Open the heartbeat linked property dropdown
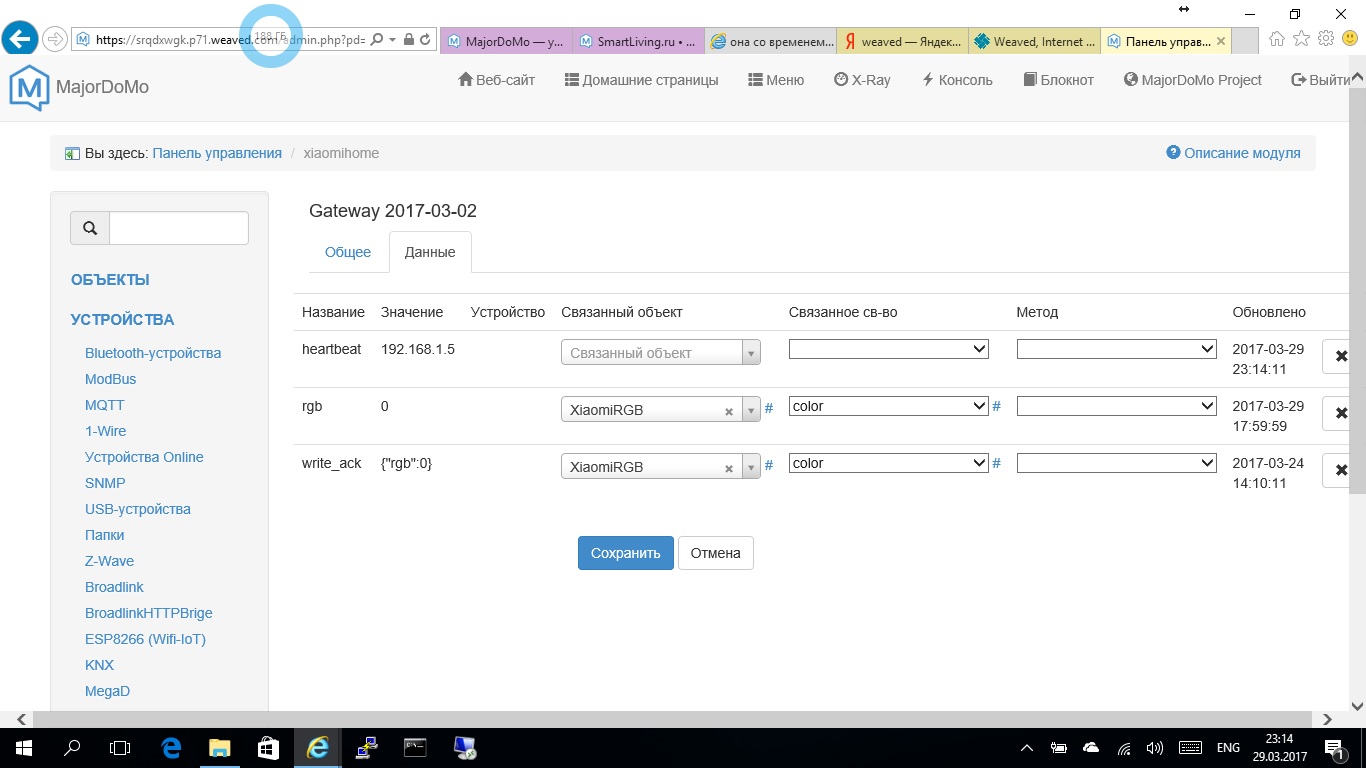1366x768 pixels. [x=889, y=349]
